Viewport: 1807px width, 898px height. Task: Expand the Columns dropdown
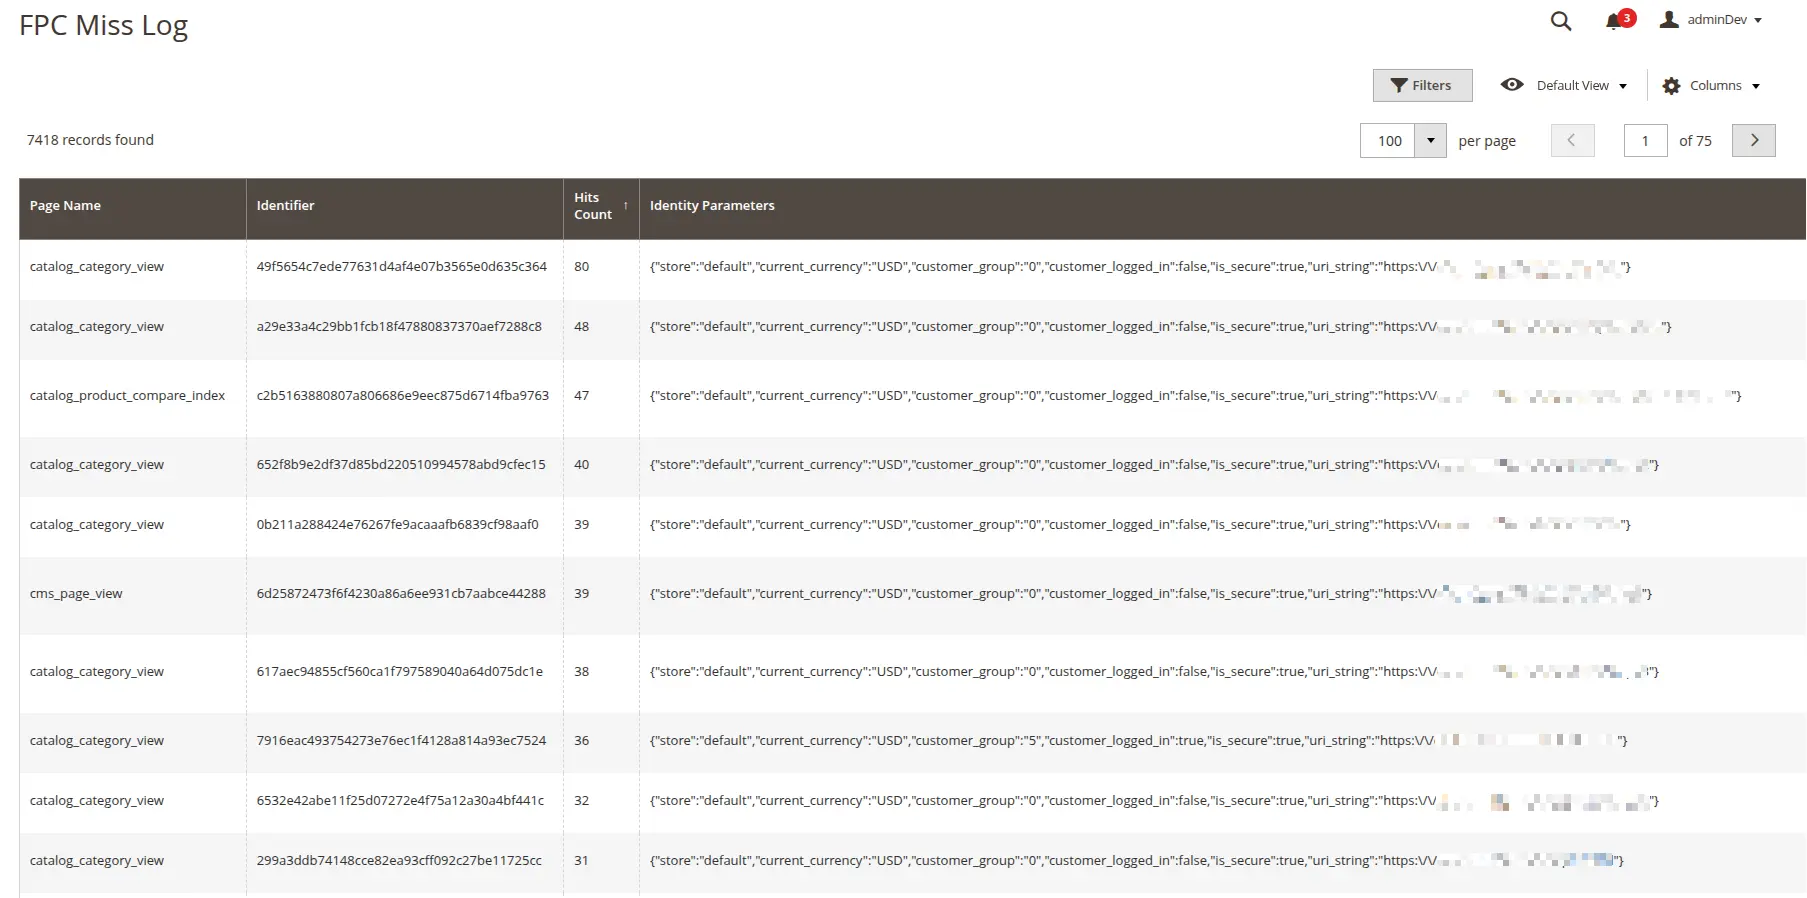pos(1711,86)
